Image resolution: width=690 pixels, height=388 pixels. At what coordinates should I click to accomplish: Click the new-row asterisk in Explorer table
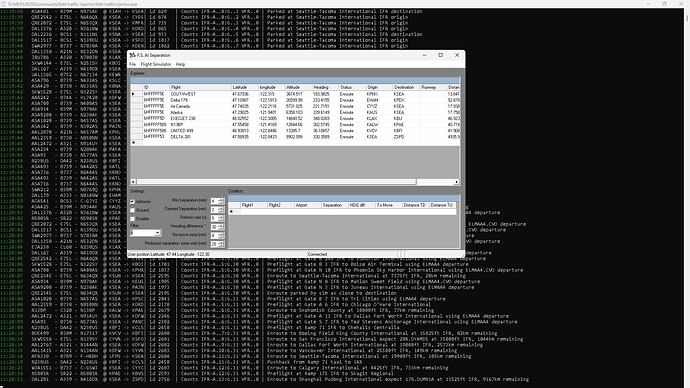click(133, 143)
